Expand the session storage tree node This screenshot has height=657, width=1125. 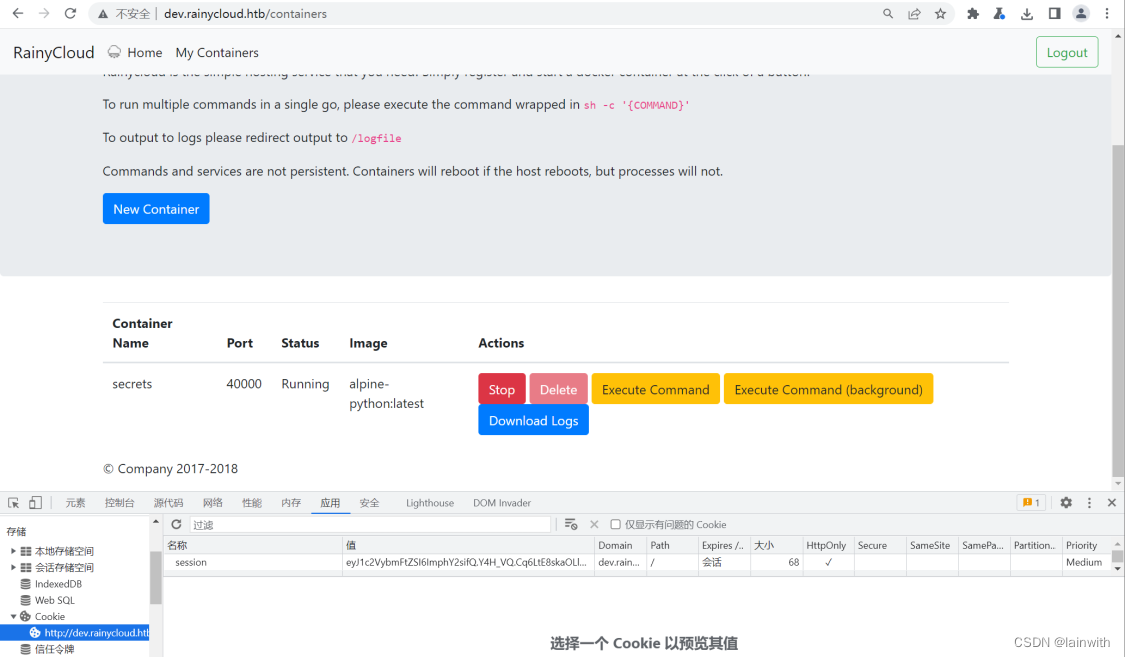pyautogui.click(x=13, y=567)
